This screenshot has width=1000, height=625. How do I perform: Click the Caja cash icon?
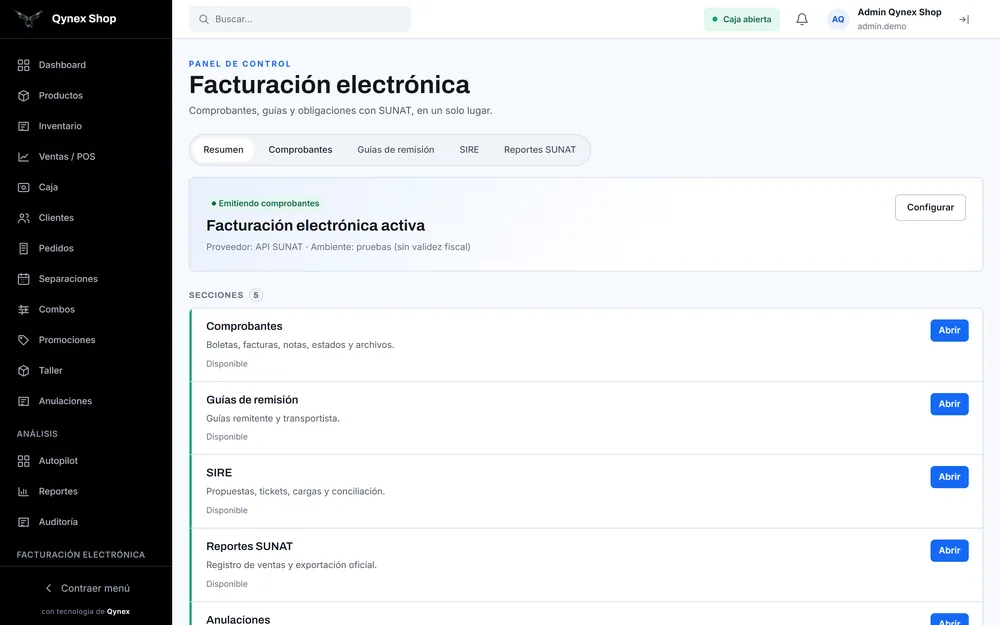tap(24, 188)
